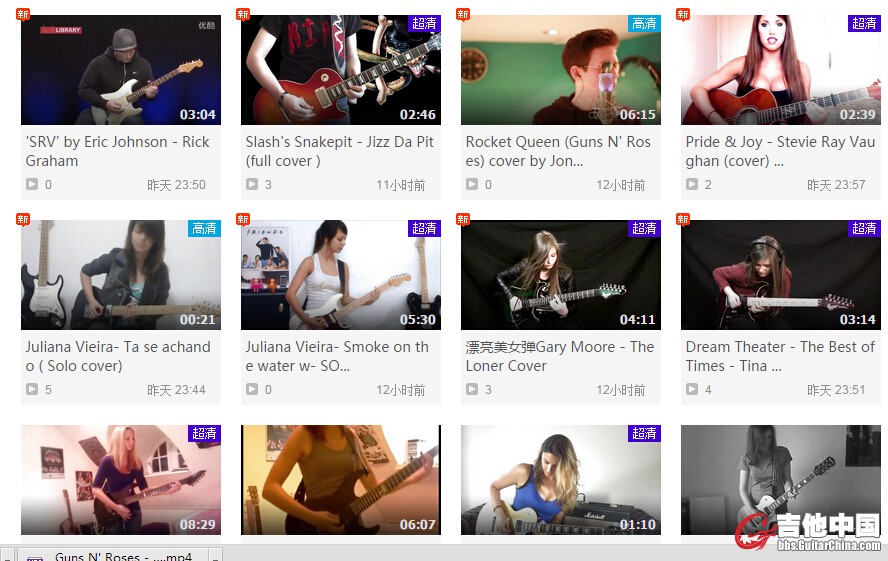Viewport: 888px width, 561px height.
Task: Click red 新 badge on Rocket Queen video
Action: tap(463, 14)
